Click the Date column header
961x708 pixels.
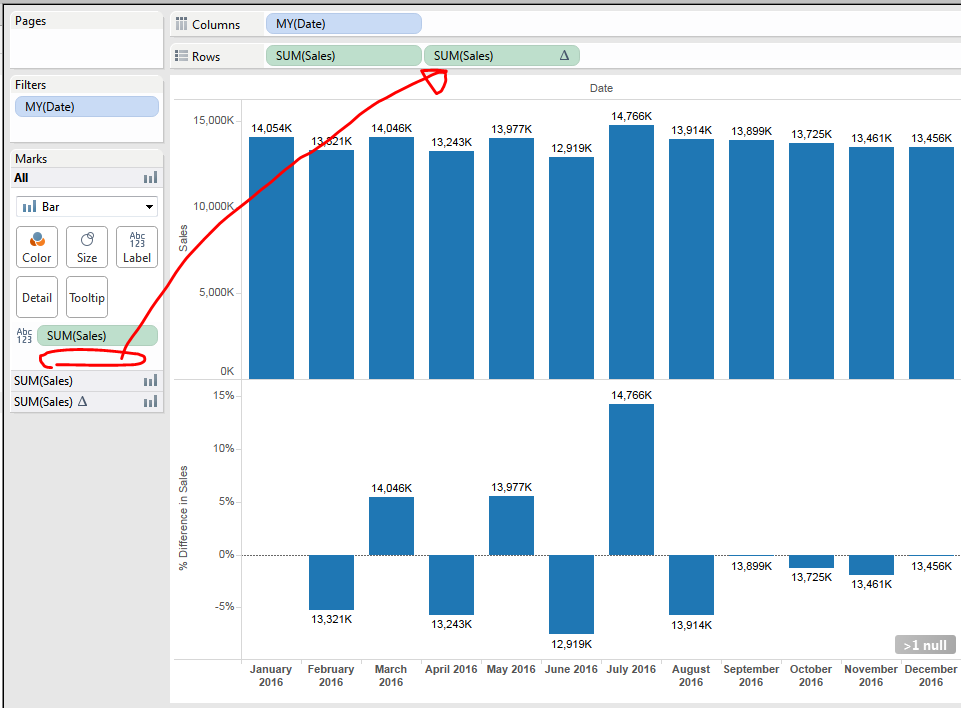601,88
